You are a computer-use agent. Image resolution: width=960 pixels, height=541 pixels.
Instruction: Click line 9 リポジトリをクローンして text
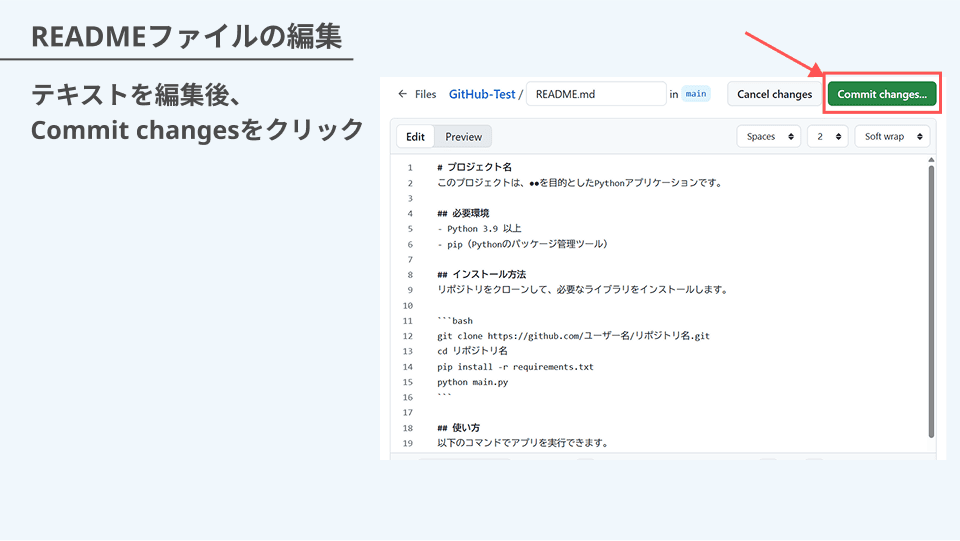point(582,289)
